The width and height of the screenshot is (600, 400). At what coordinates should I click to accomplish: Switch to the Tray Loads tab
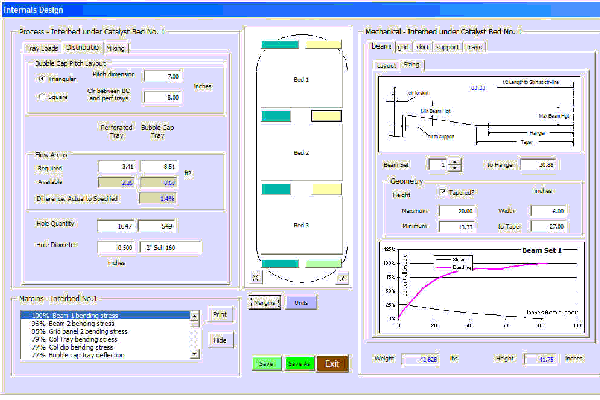[40, 47]
